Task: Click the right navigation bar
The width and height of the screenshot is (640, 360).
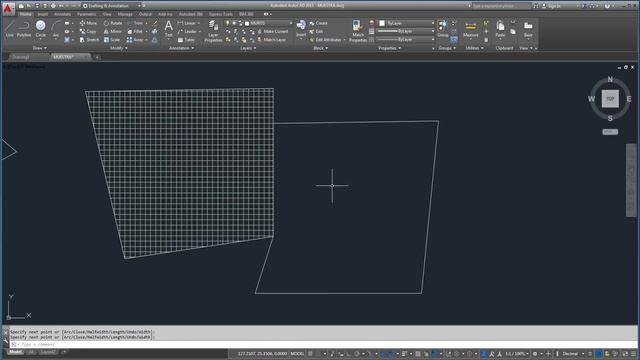Action: [631, 180]
